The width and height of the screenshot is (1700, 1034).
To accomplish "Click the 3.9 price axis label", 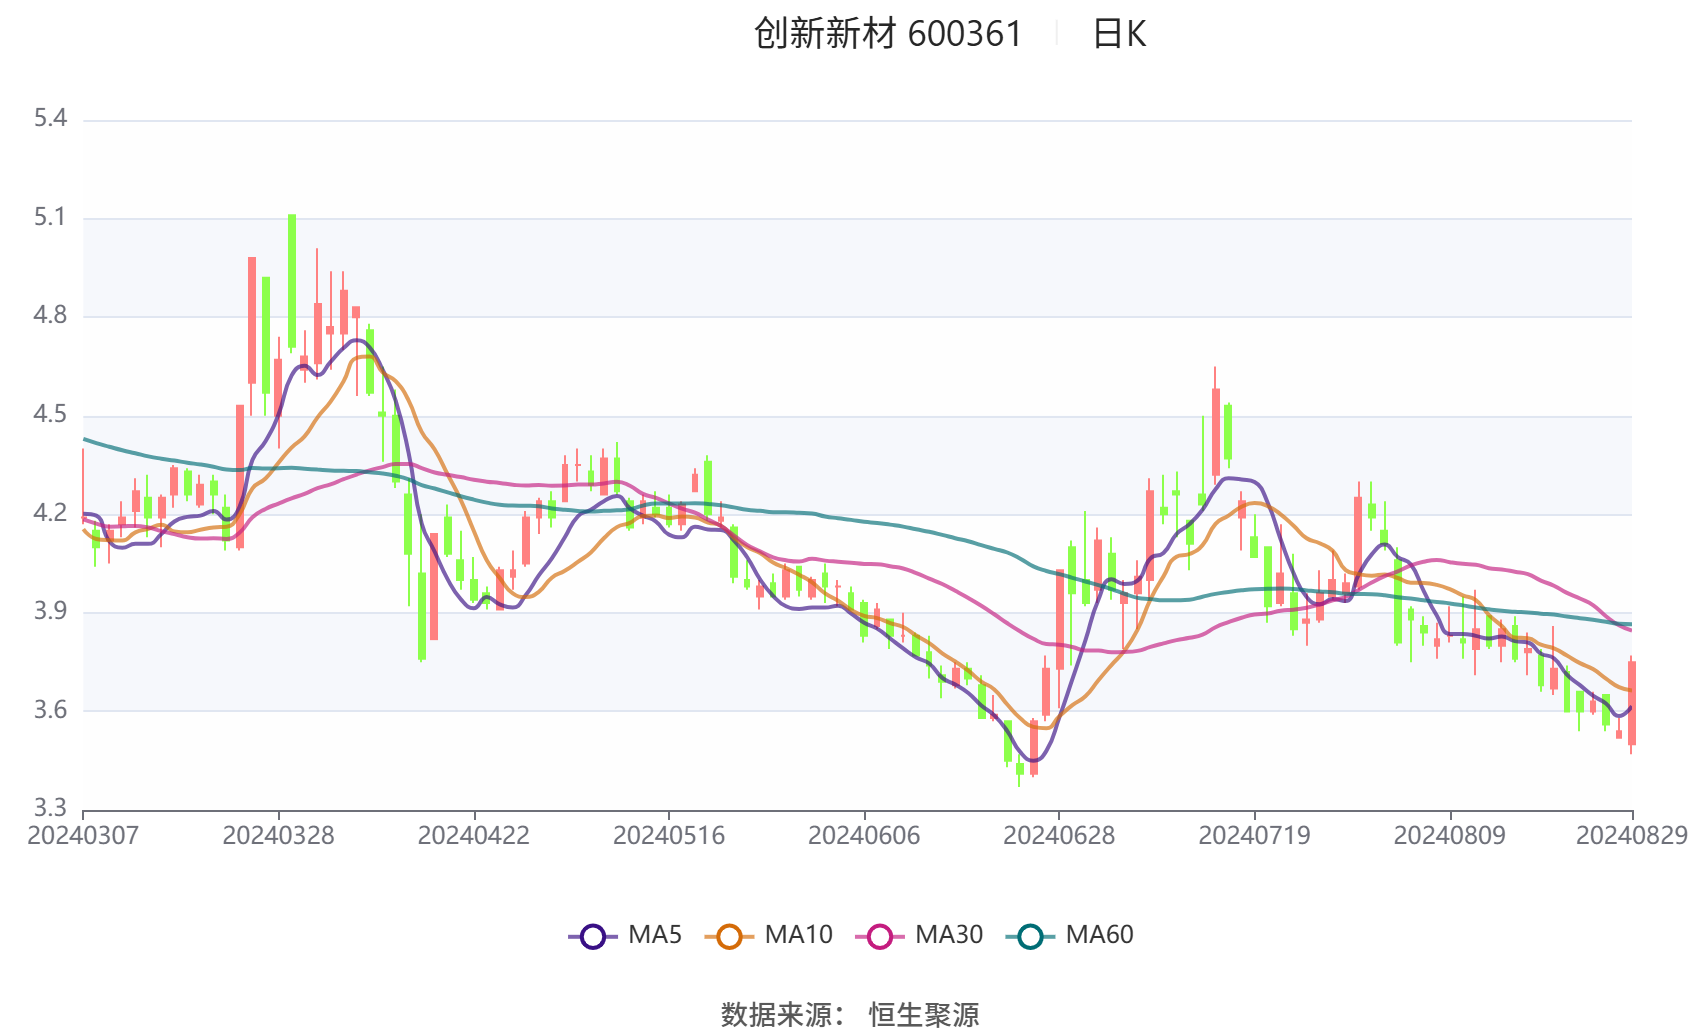I will click(x=50, y=611).
